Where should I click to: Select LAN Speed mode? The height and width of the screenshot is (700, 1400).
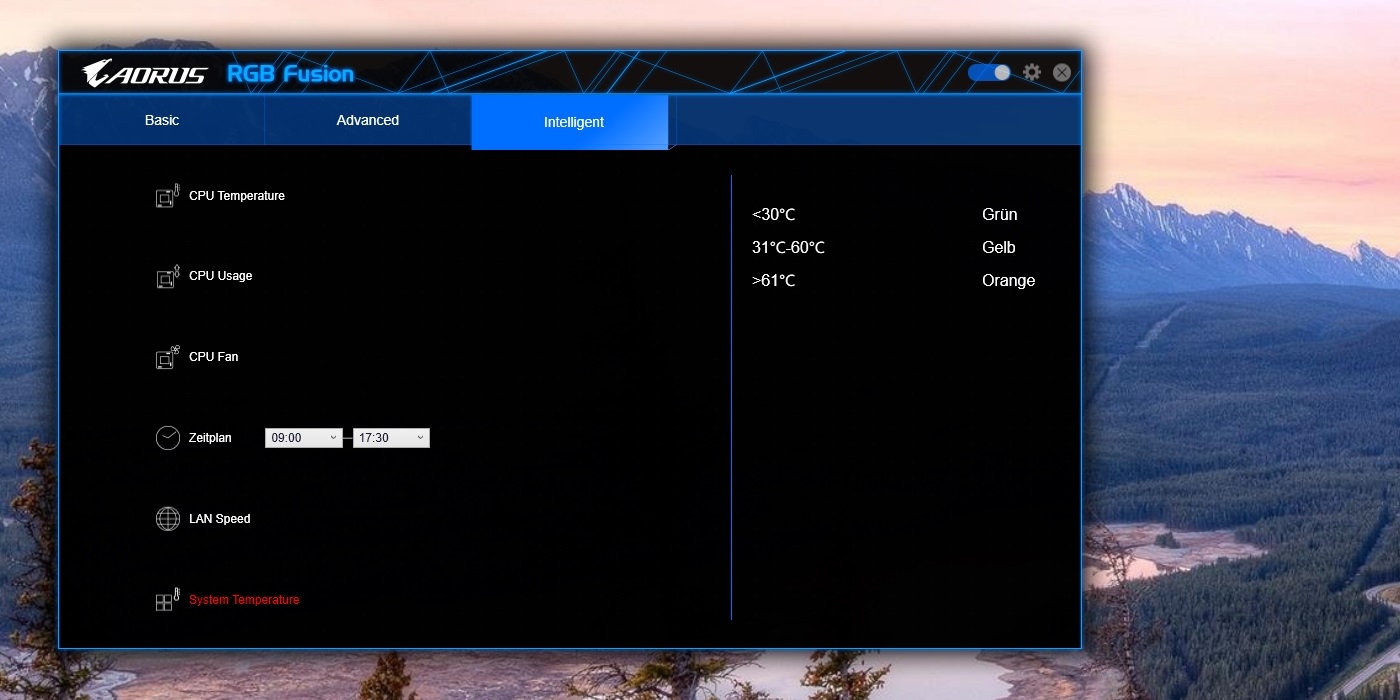[220, 519]
